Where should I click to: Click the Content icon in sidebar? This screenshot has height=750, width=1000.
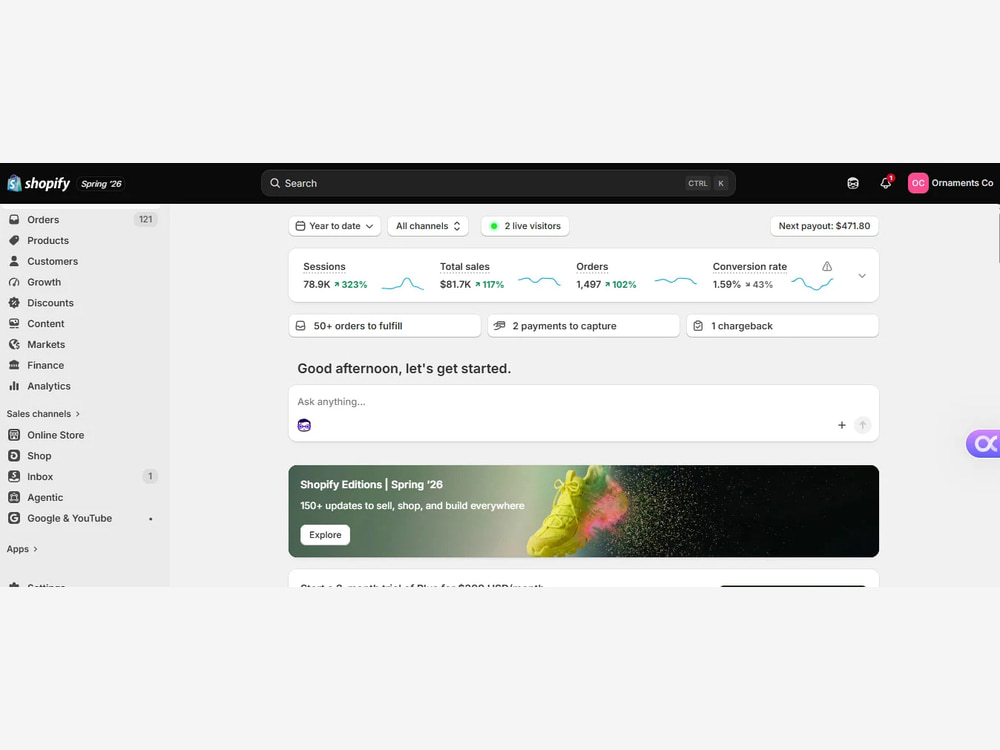[14, 323]
